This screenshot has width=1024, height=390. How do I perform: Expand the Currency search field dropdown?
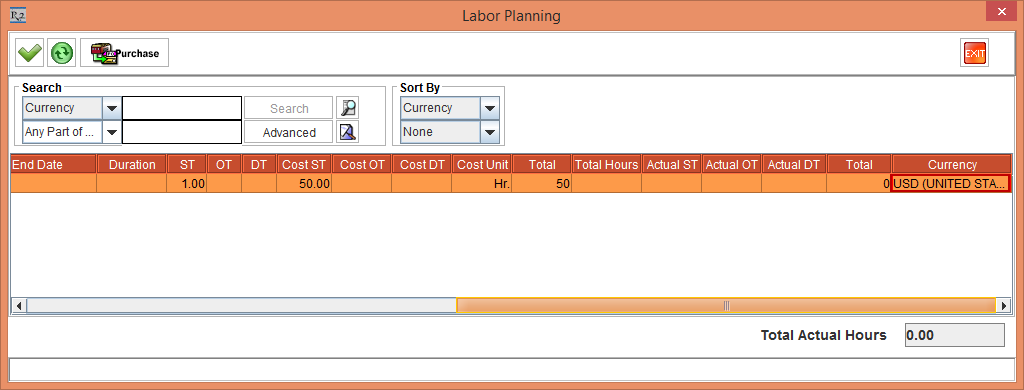(112, 108)
